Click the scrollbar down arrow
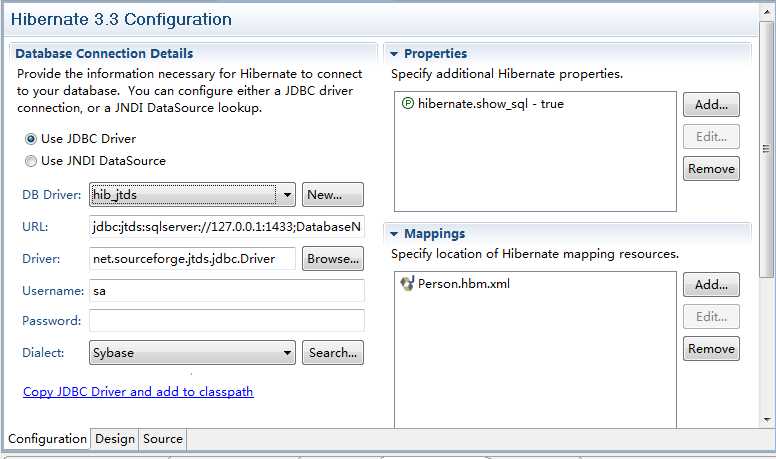The height and width of the screenshot is (459, 776). [x=767, y=420]
